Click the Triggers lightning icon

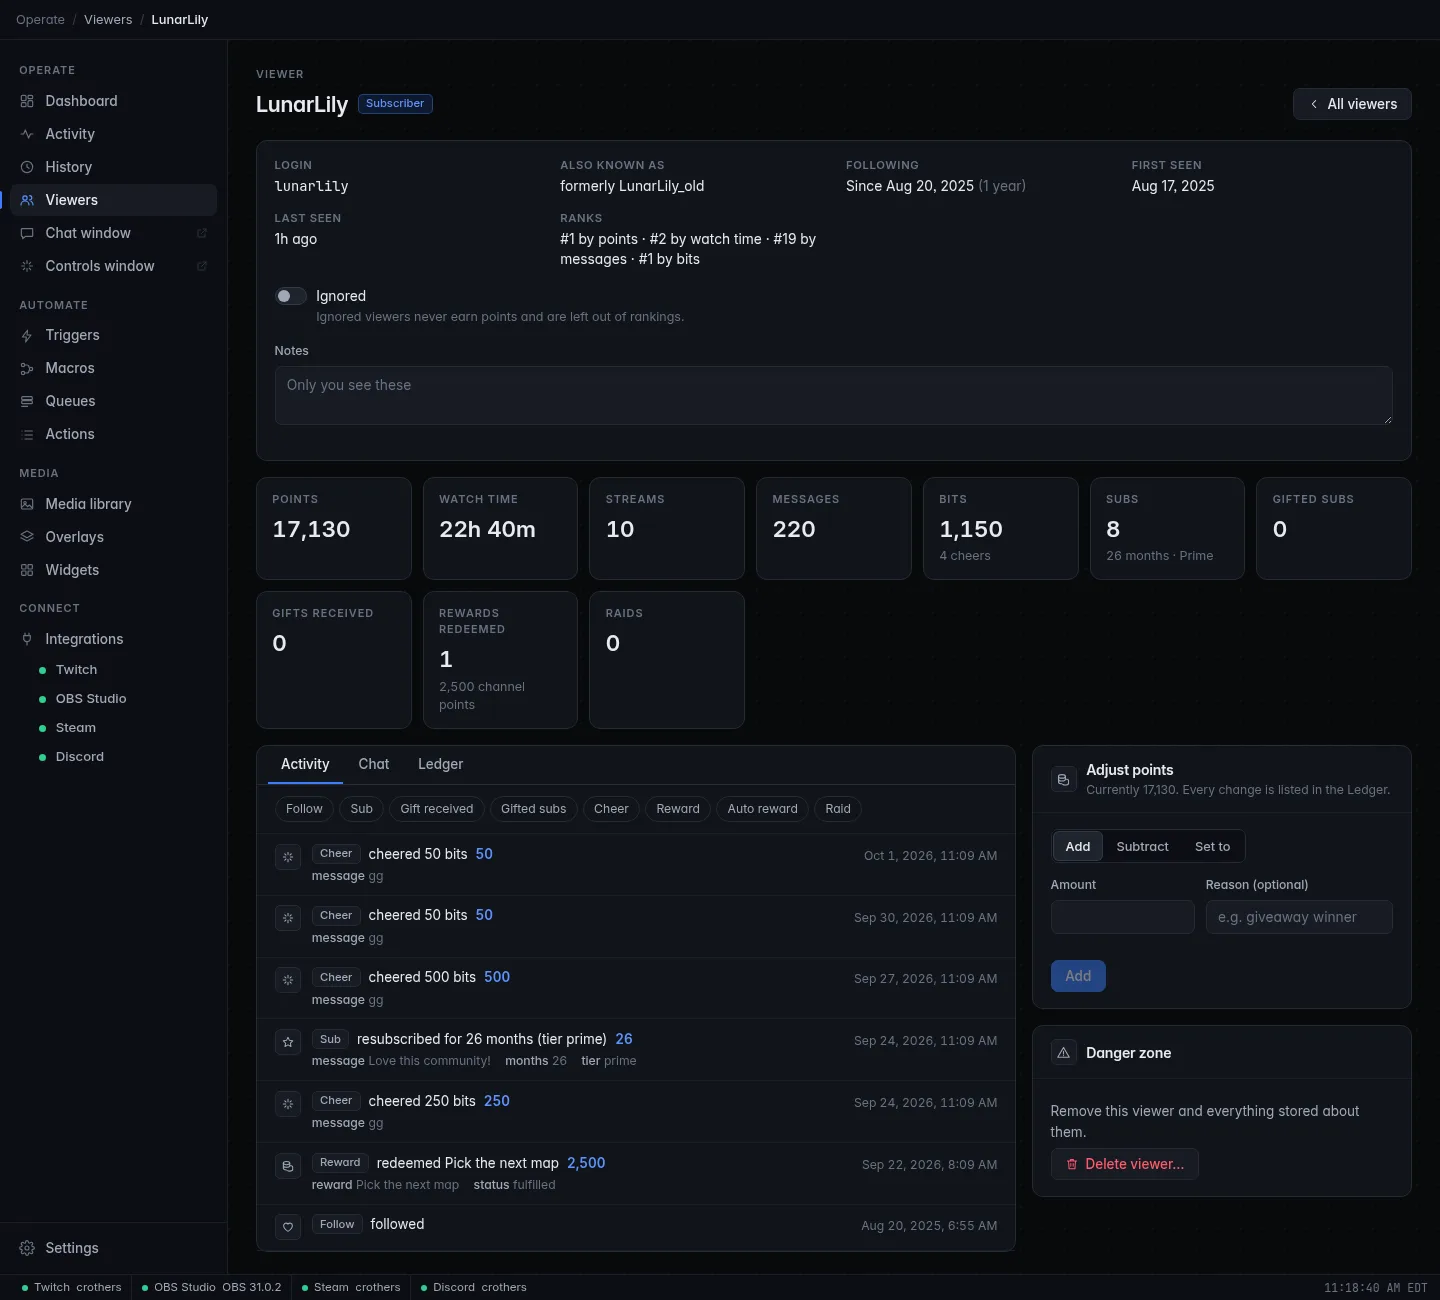point(27,335)
